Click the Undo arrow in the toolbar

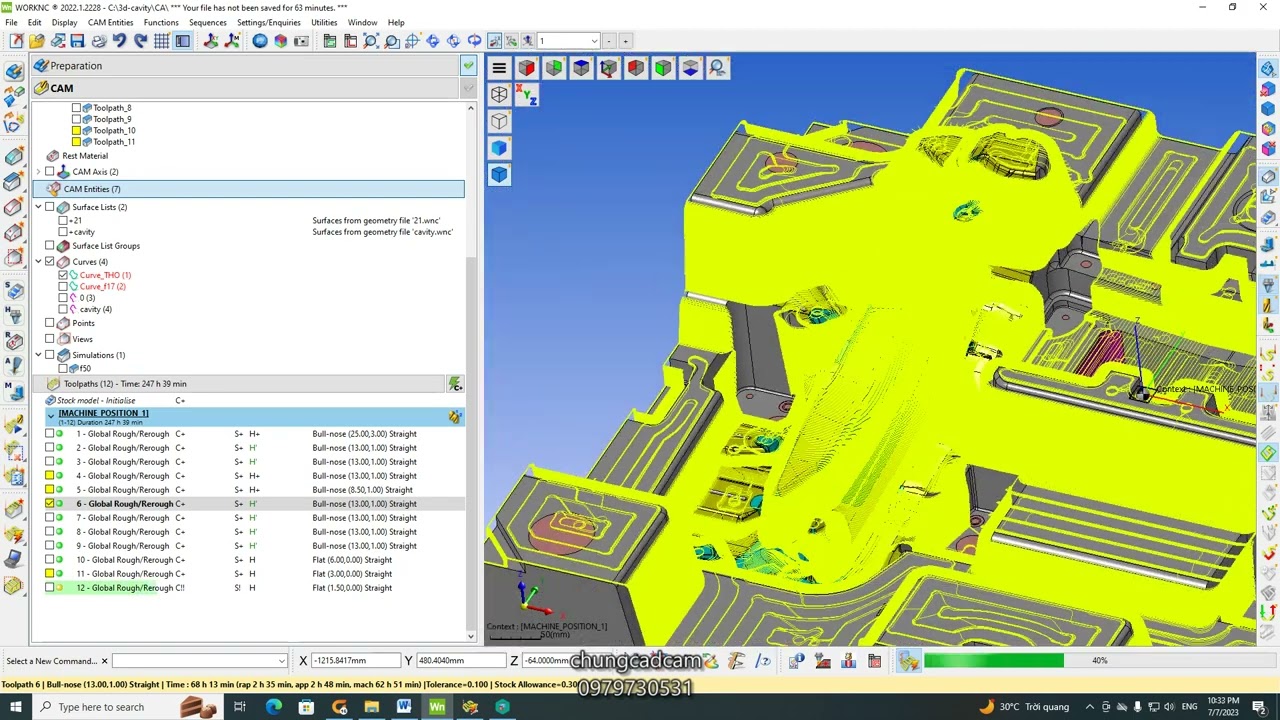point(119,41)
